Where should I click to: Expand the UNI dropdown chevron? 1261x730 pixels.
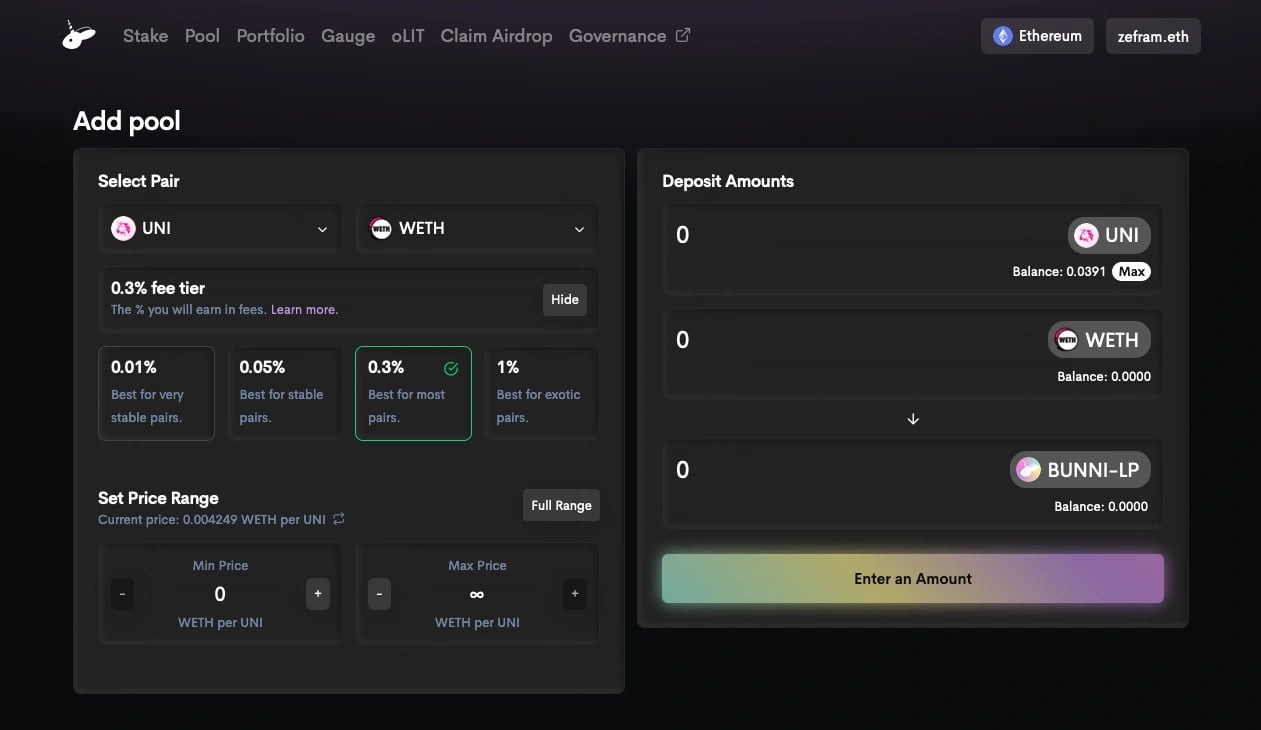322,229
